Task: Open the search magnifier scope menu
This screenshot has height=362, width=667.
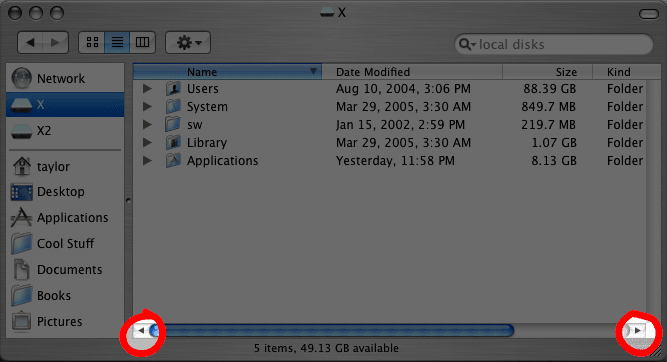Action: (467, 44)
